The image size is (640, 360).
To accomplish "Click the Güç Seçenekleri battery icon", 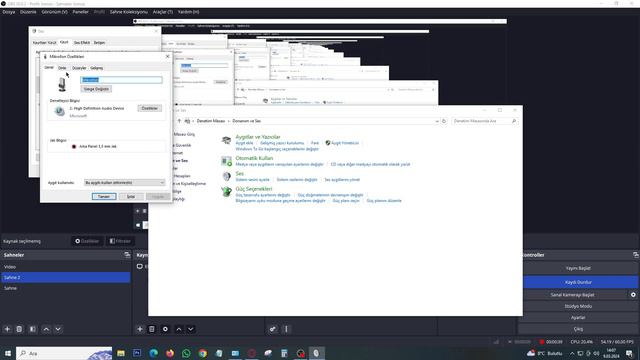I will click(x=226, y=191).
